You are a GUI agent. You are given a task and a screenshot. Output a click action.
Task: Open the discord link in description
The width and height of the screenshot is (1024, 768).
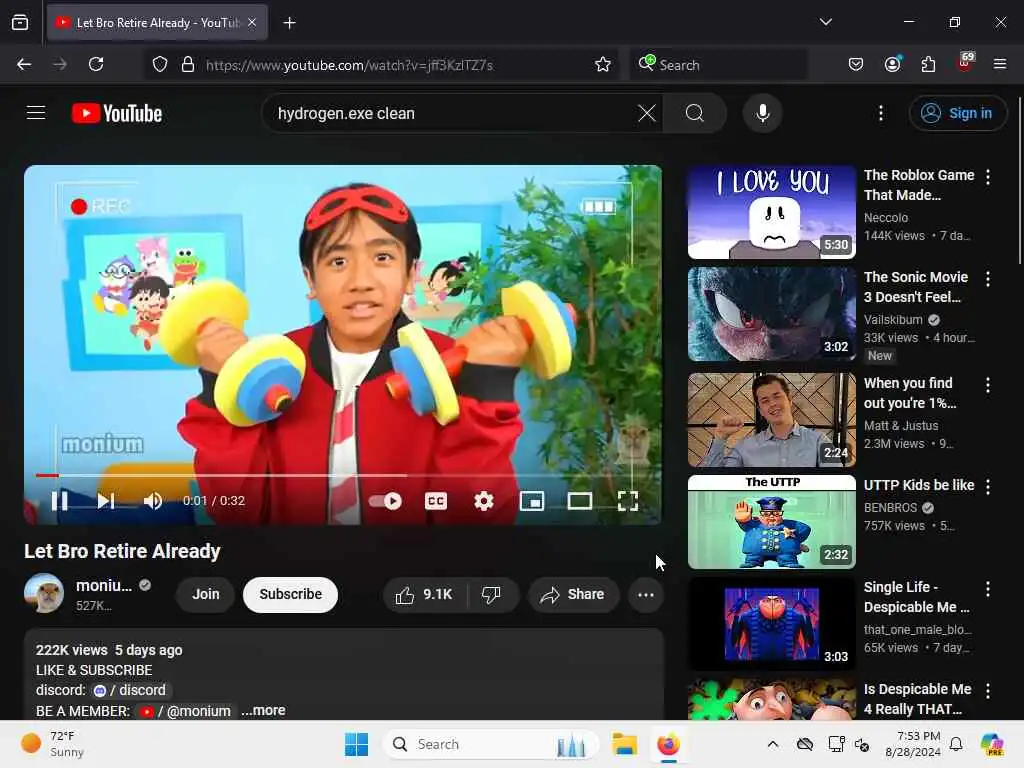pos(129,690)
